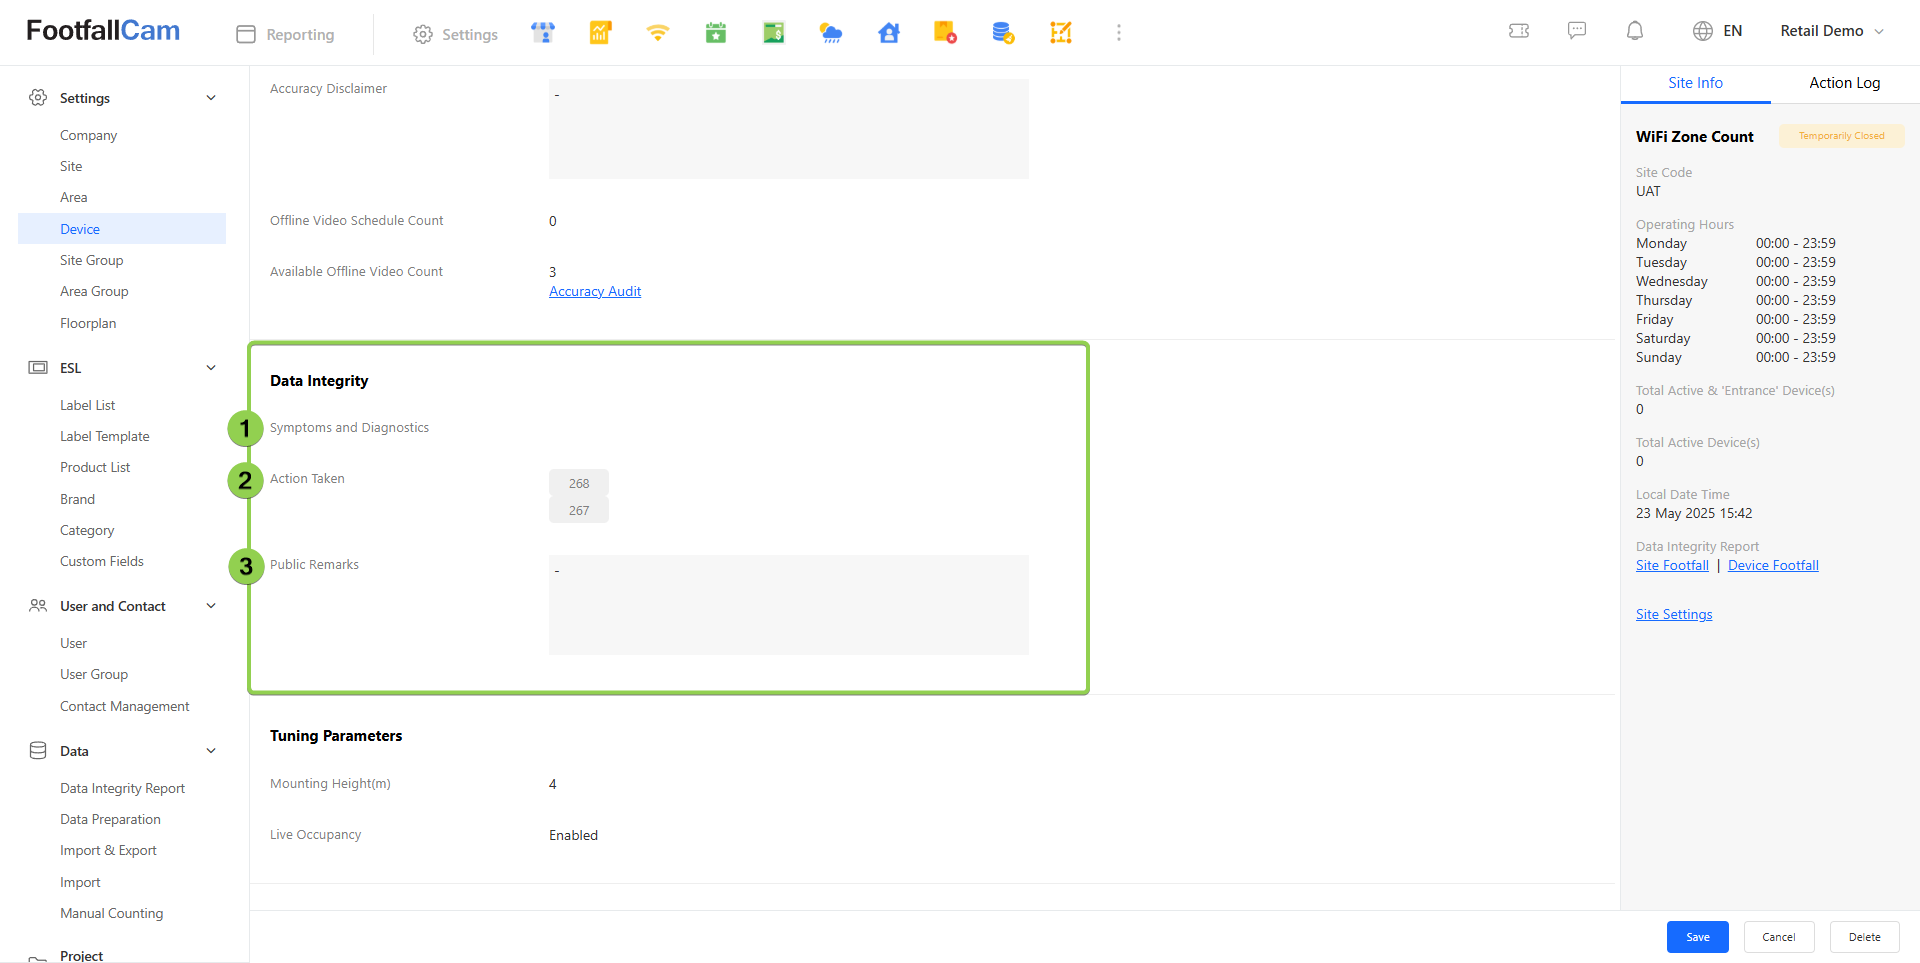
Task: Open the blue store front icon
Action: point(542,33)
